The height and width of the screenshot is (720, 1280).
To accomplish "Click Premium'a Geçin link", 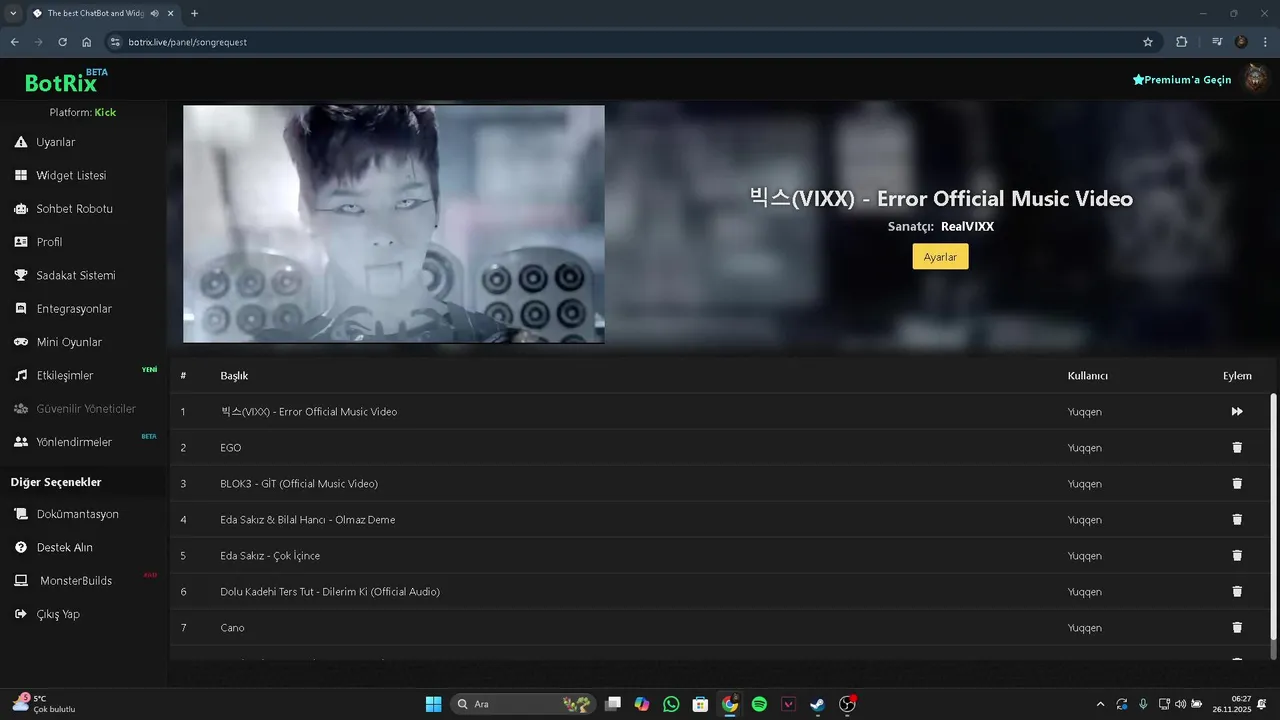I will [x=1182, y=80].
